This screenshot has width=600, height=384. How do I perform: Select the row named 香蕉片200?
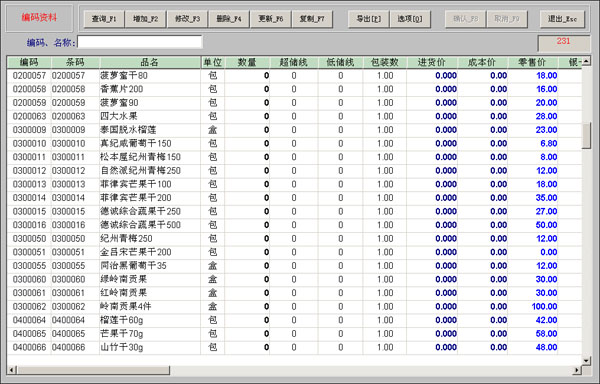[x=294, y=89]
